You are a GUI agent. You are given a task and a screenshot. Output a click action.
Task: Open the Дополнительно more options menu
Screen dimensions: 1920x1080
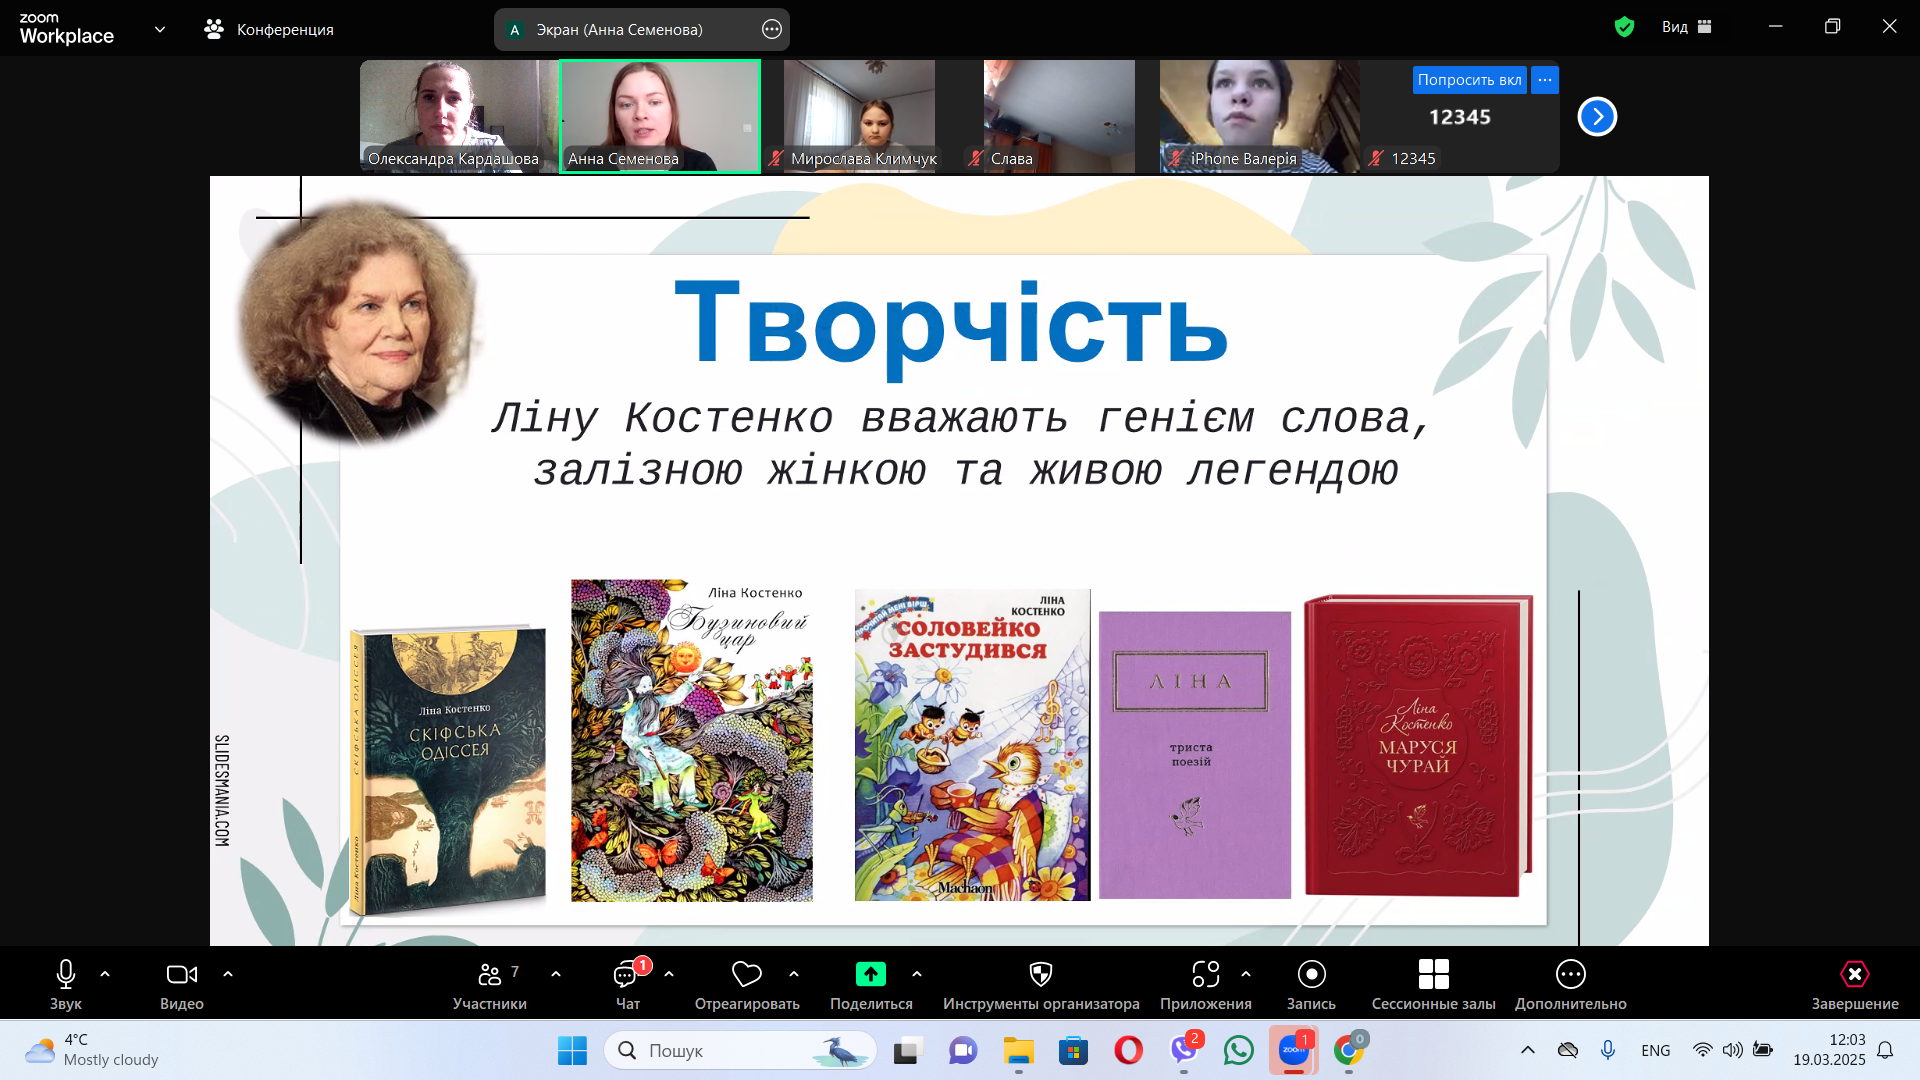click(1571, 985)
